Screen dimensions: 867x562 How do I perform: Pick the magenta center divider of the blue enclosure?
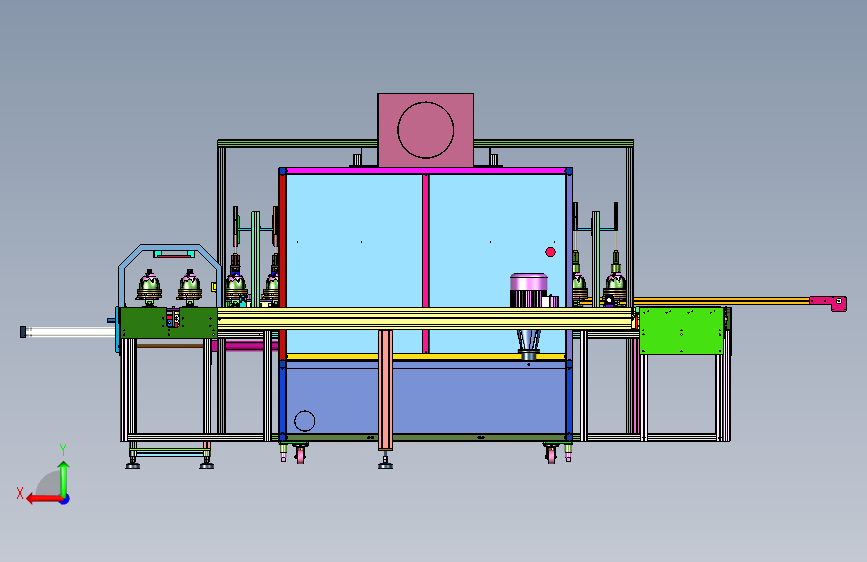pos(425,263)
